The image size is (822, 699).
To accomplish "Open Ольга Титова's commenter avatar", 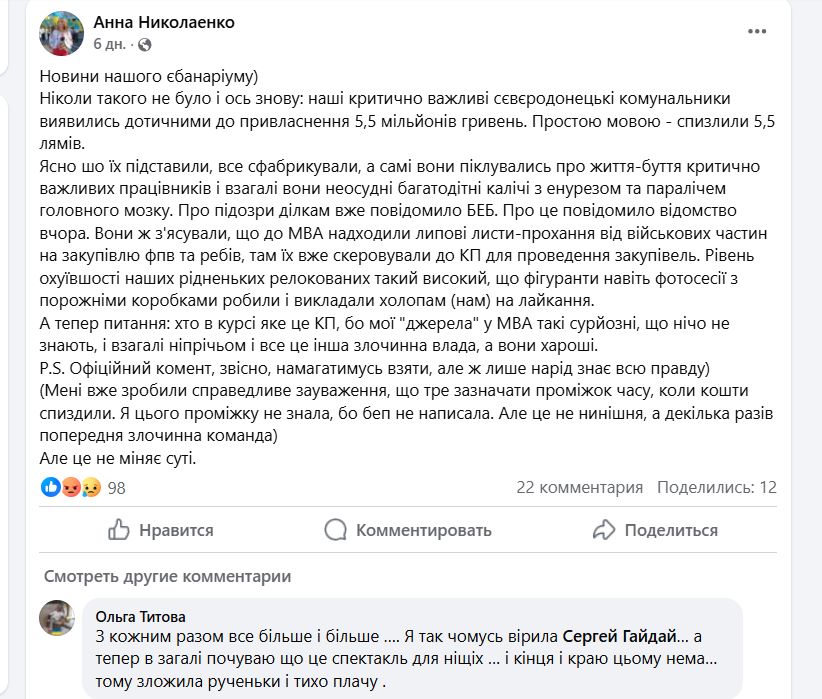I will tap(57, 618).
